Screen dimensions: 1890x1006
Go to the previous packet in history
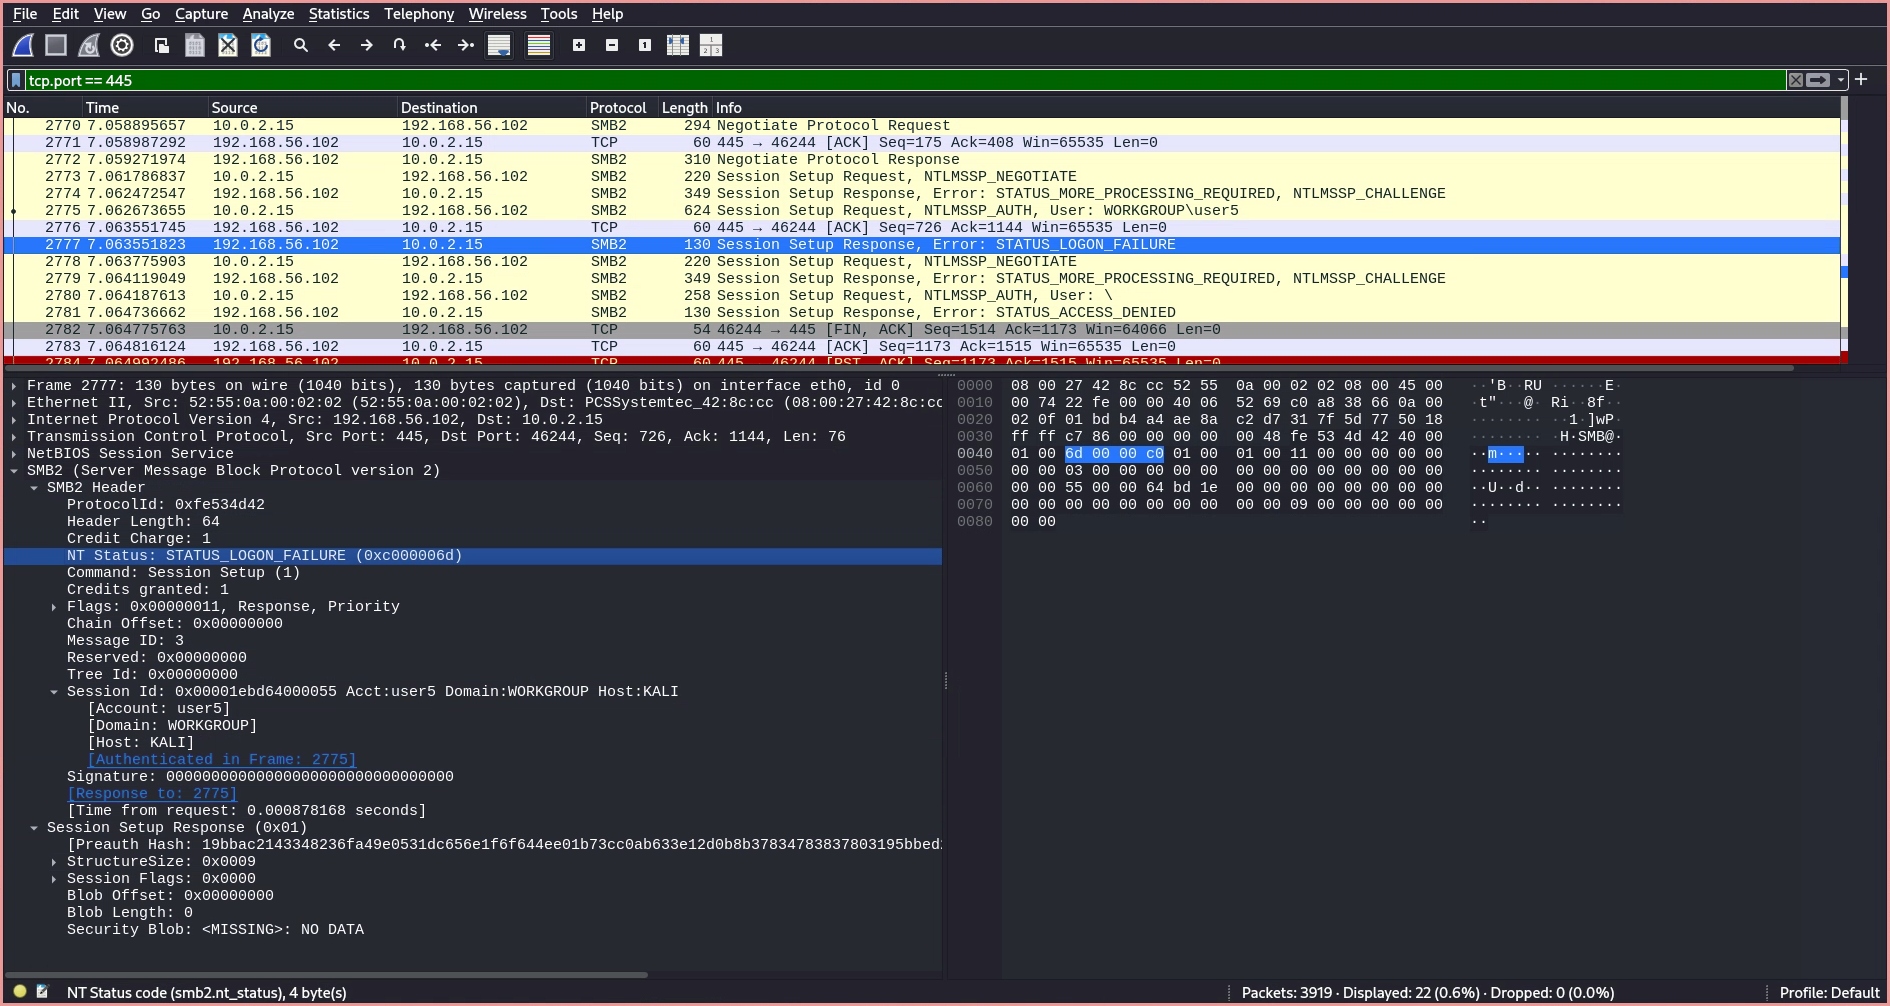(x=334, y=45)
